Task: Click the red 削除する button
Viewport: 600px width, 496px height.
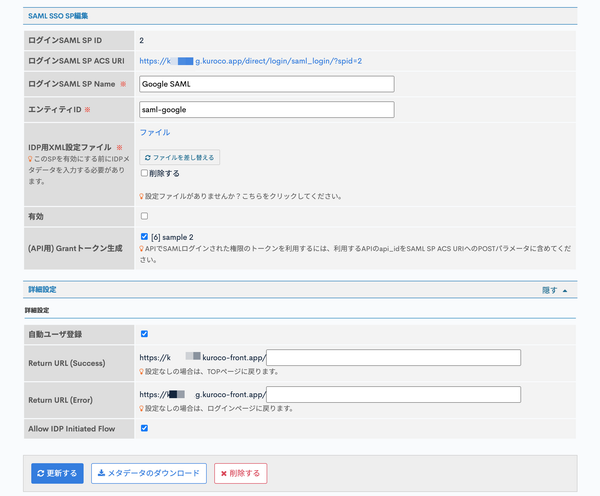Action: (x=241, y=473)
